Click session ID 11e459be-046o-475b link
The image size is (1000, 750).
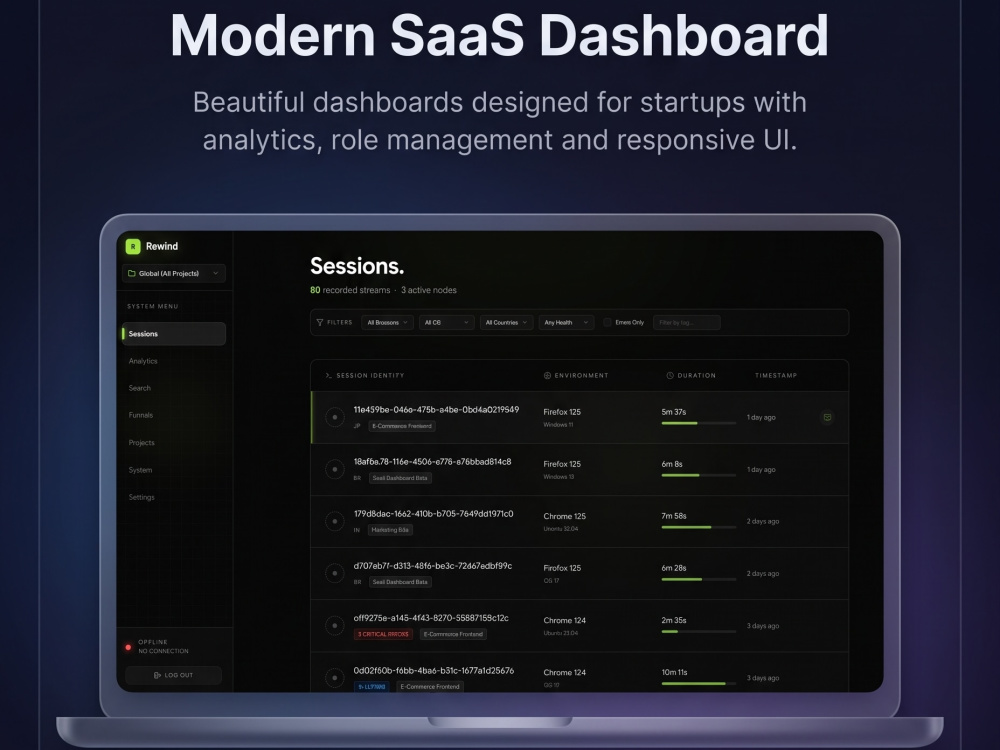tap(436, 409)
